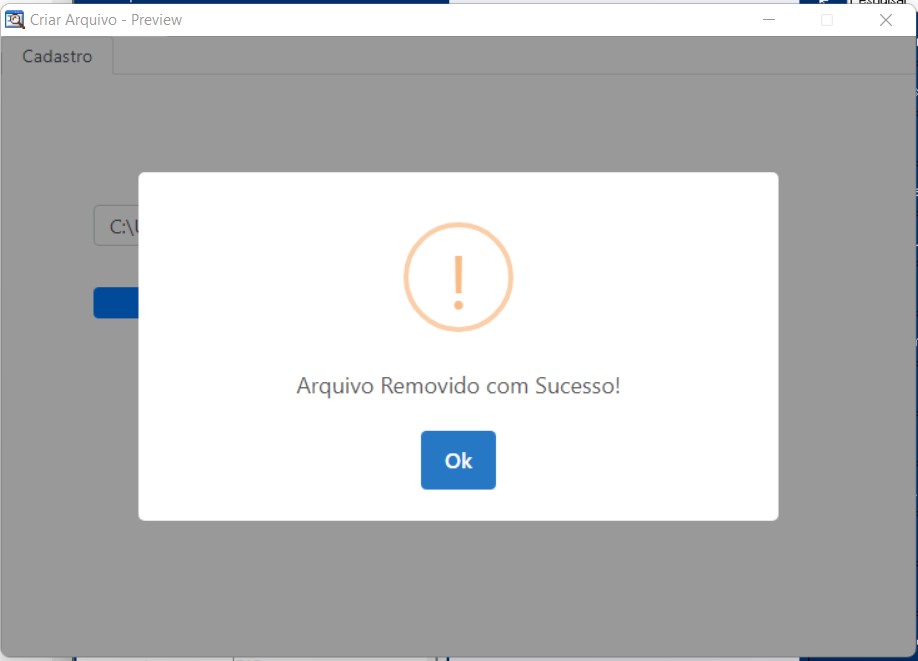Viewport: 918px width, 661px height.
Task: Click dimmed area right of the dialog box
Action: 845,350
